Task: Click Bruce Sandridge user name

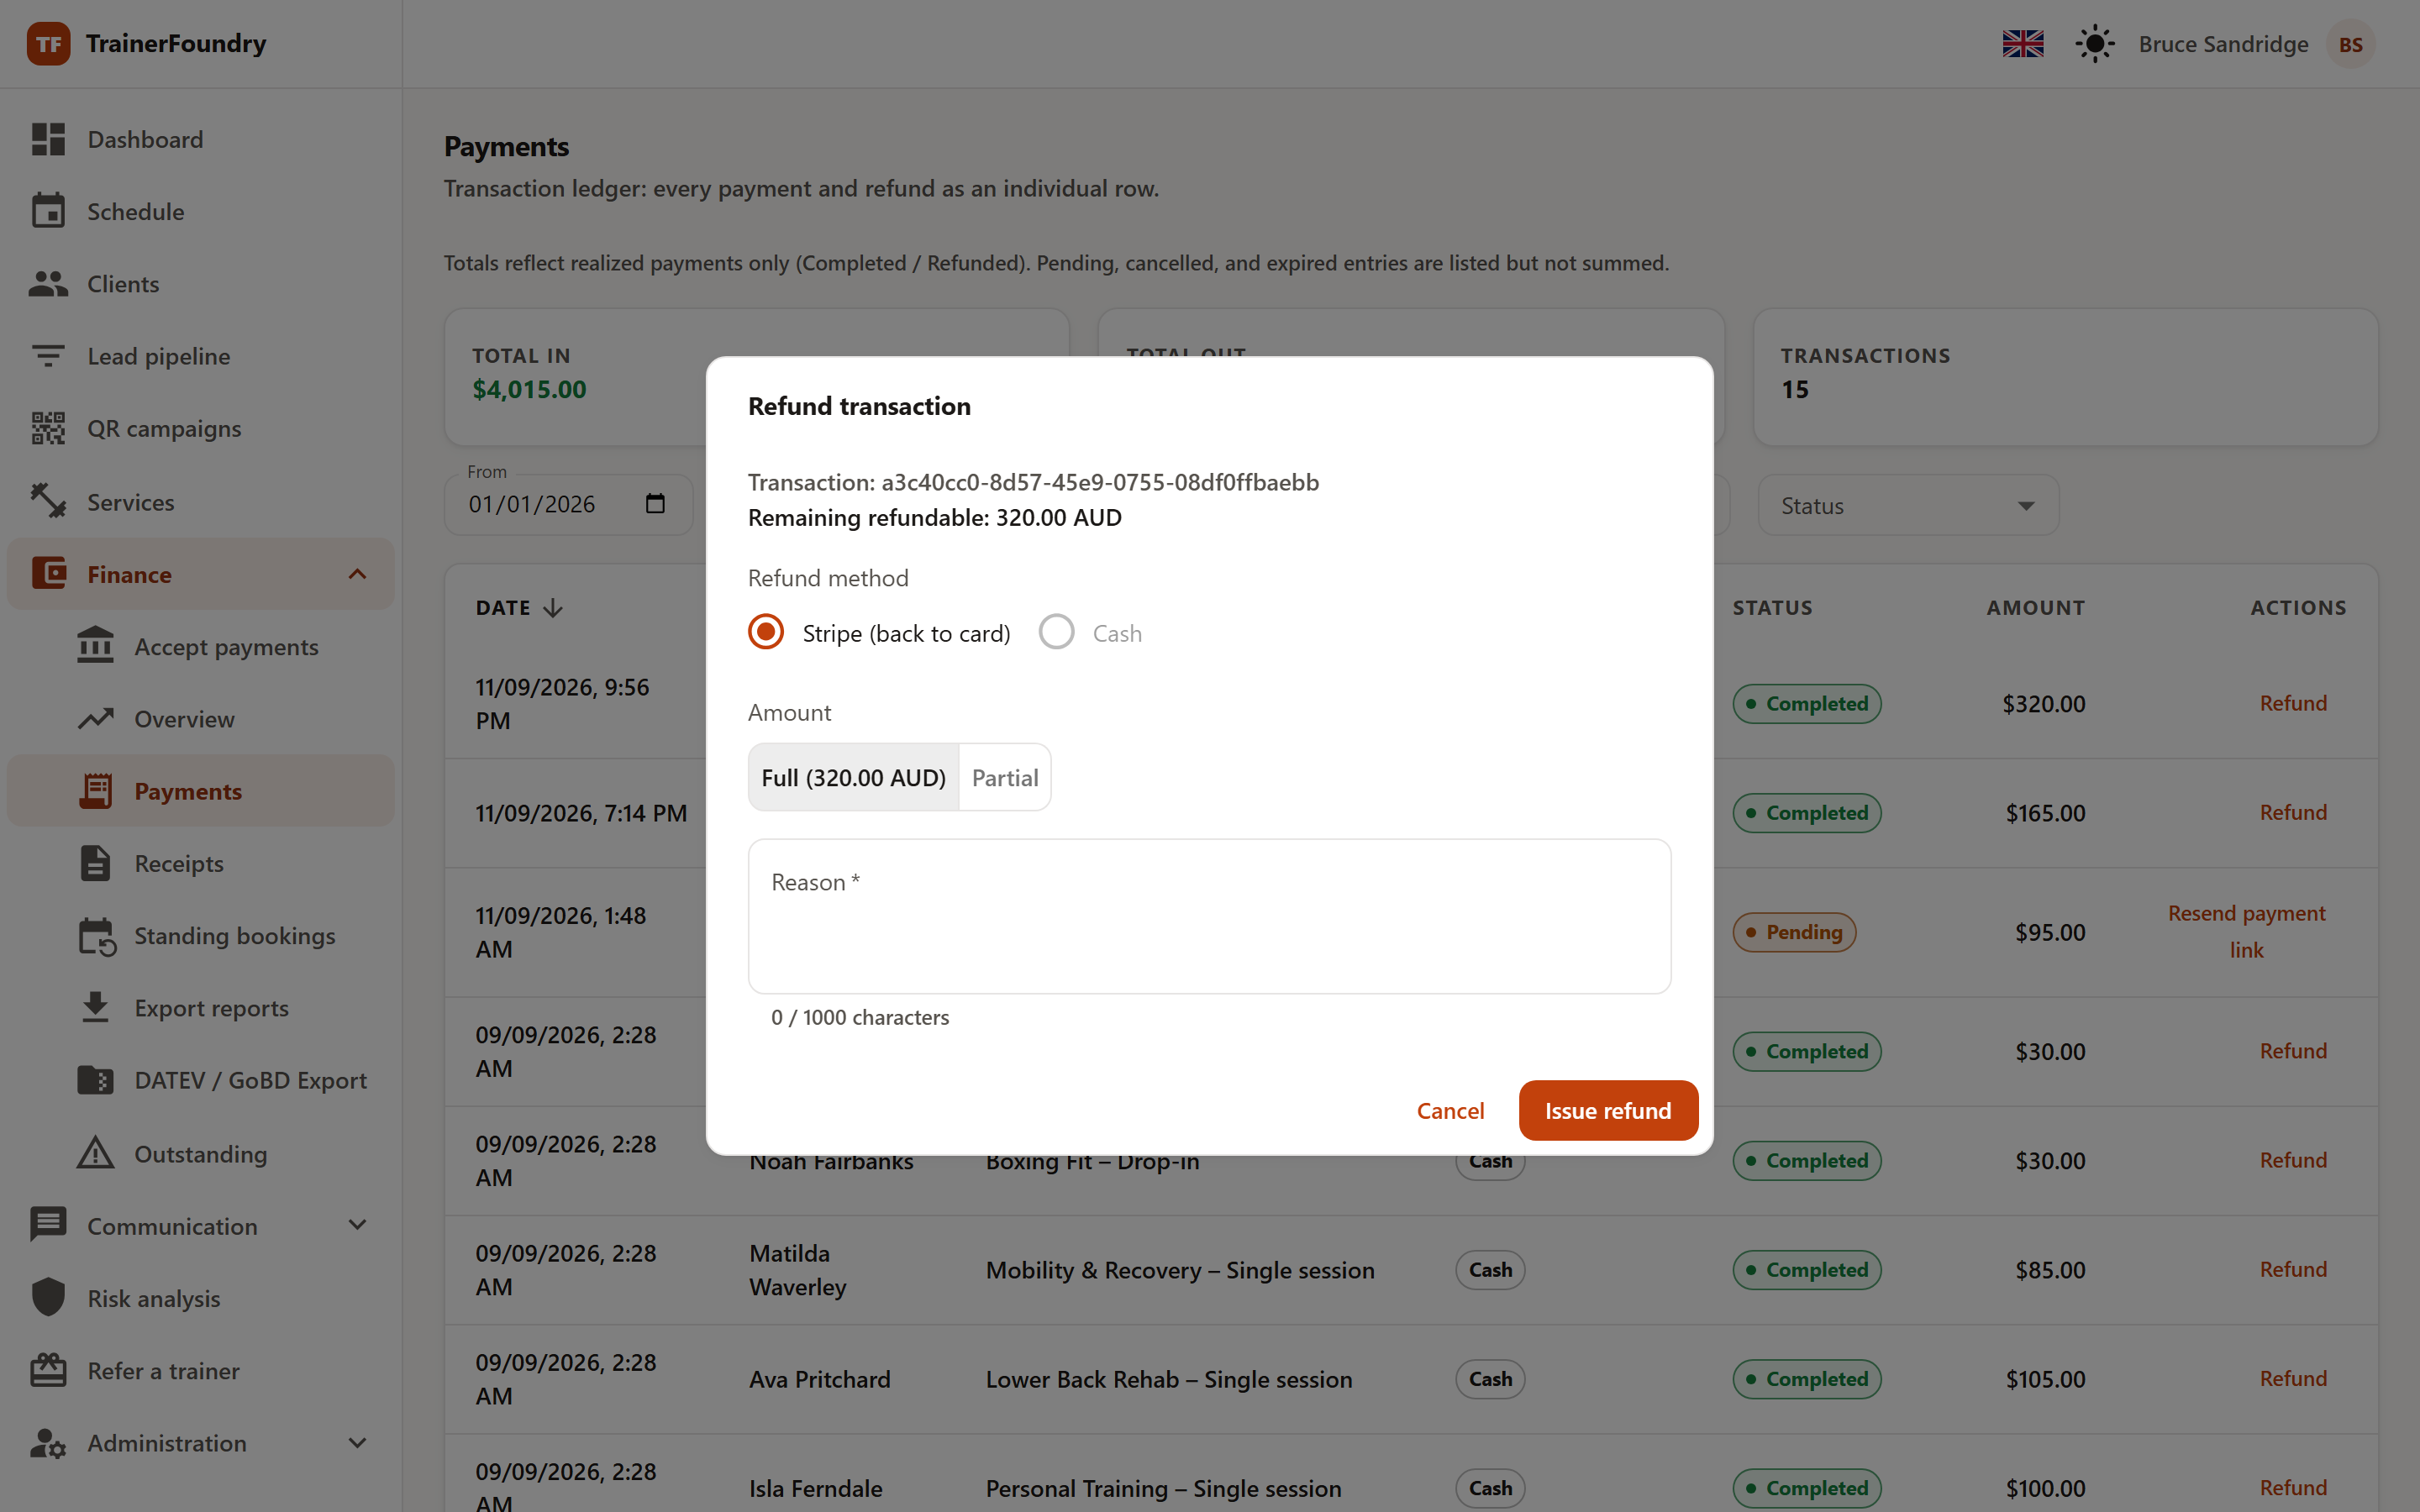Action: click(2223, 44)
